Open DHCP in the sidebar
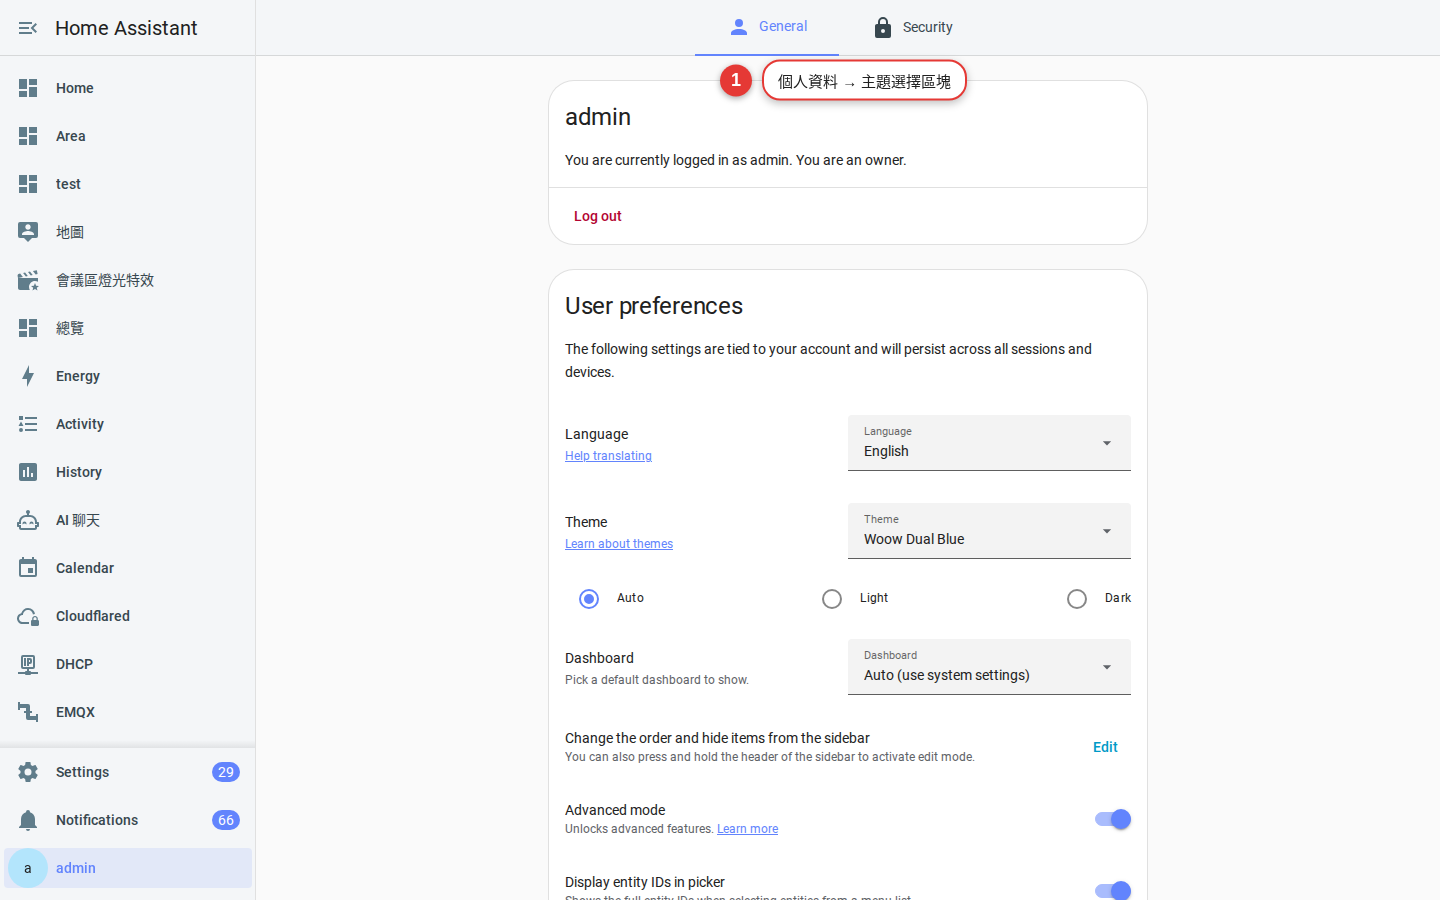The width and height of the screenshot is (1440, 900). 128,664
